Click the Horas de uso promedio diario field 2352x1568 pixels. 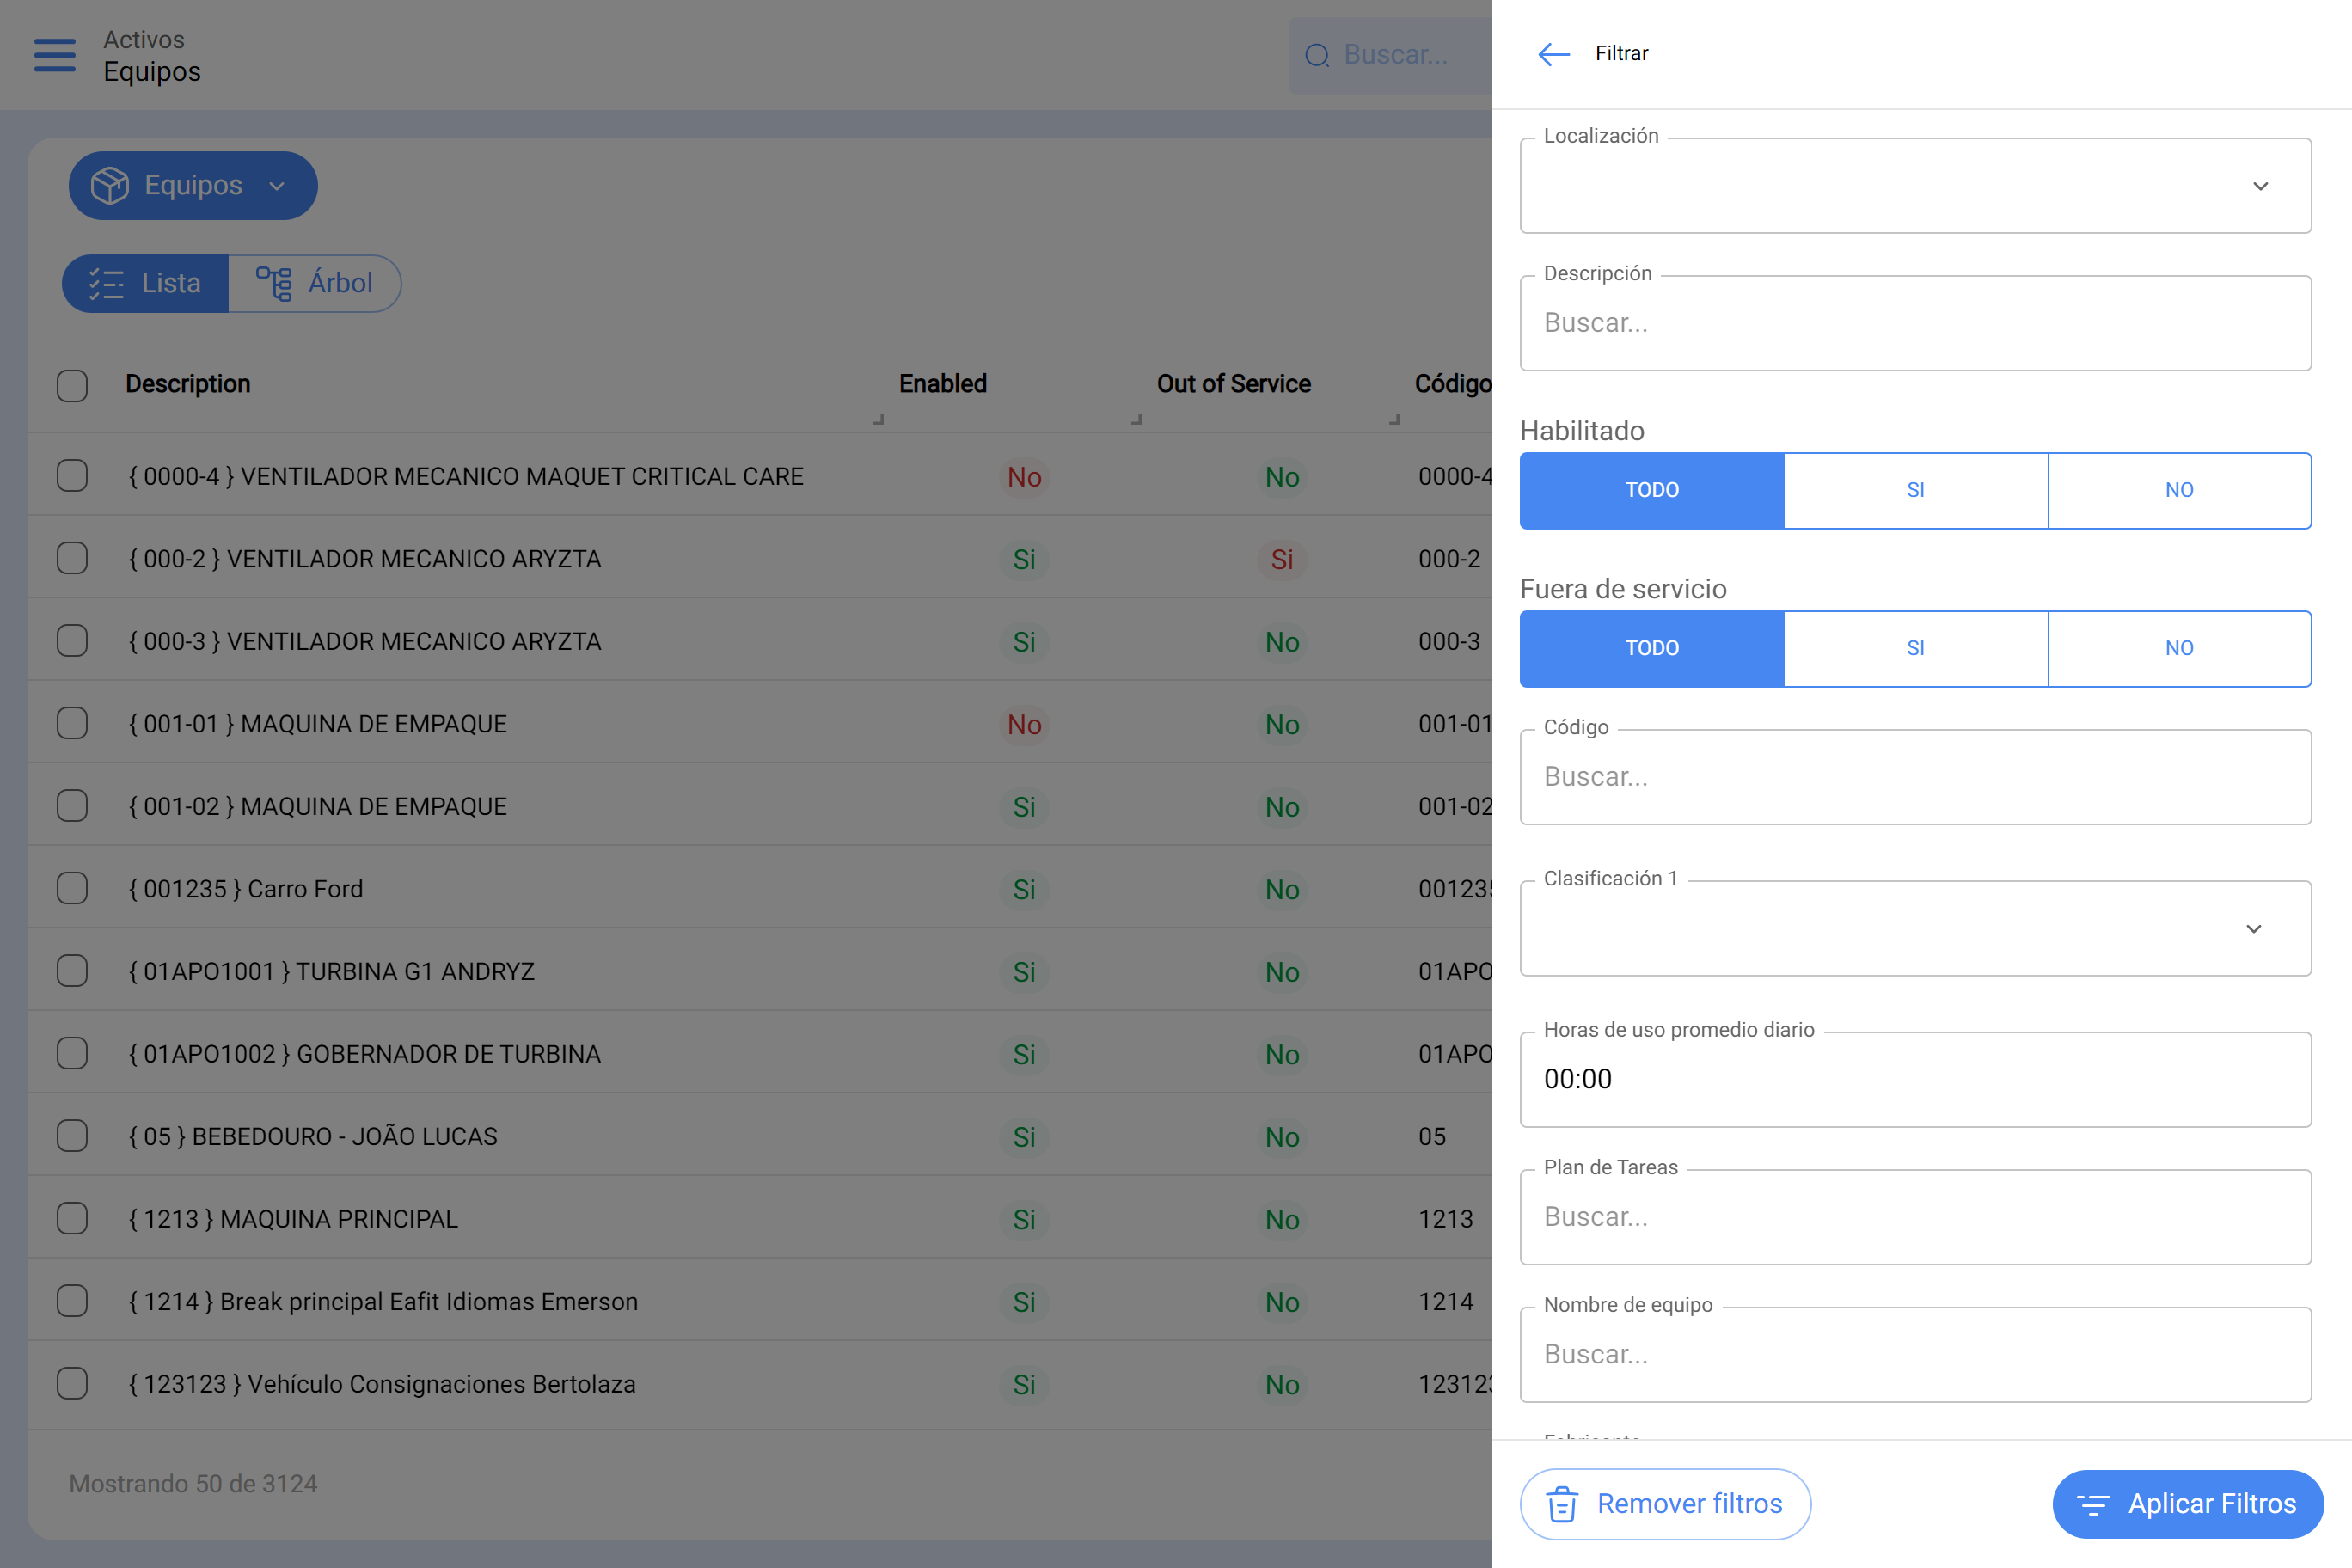(x=1915, y=1079)
